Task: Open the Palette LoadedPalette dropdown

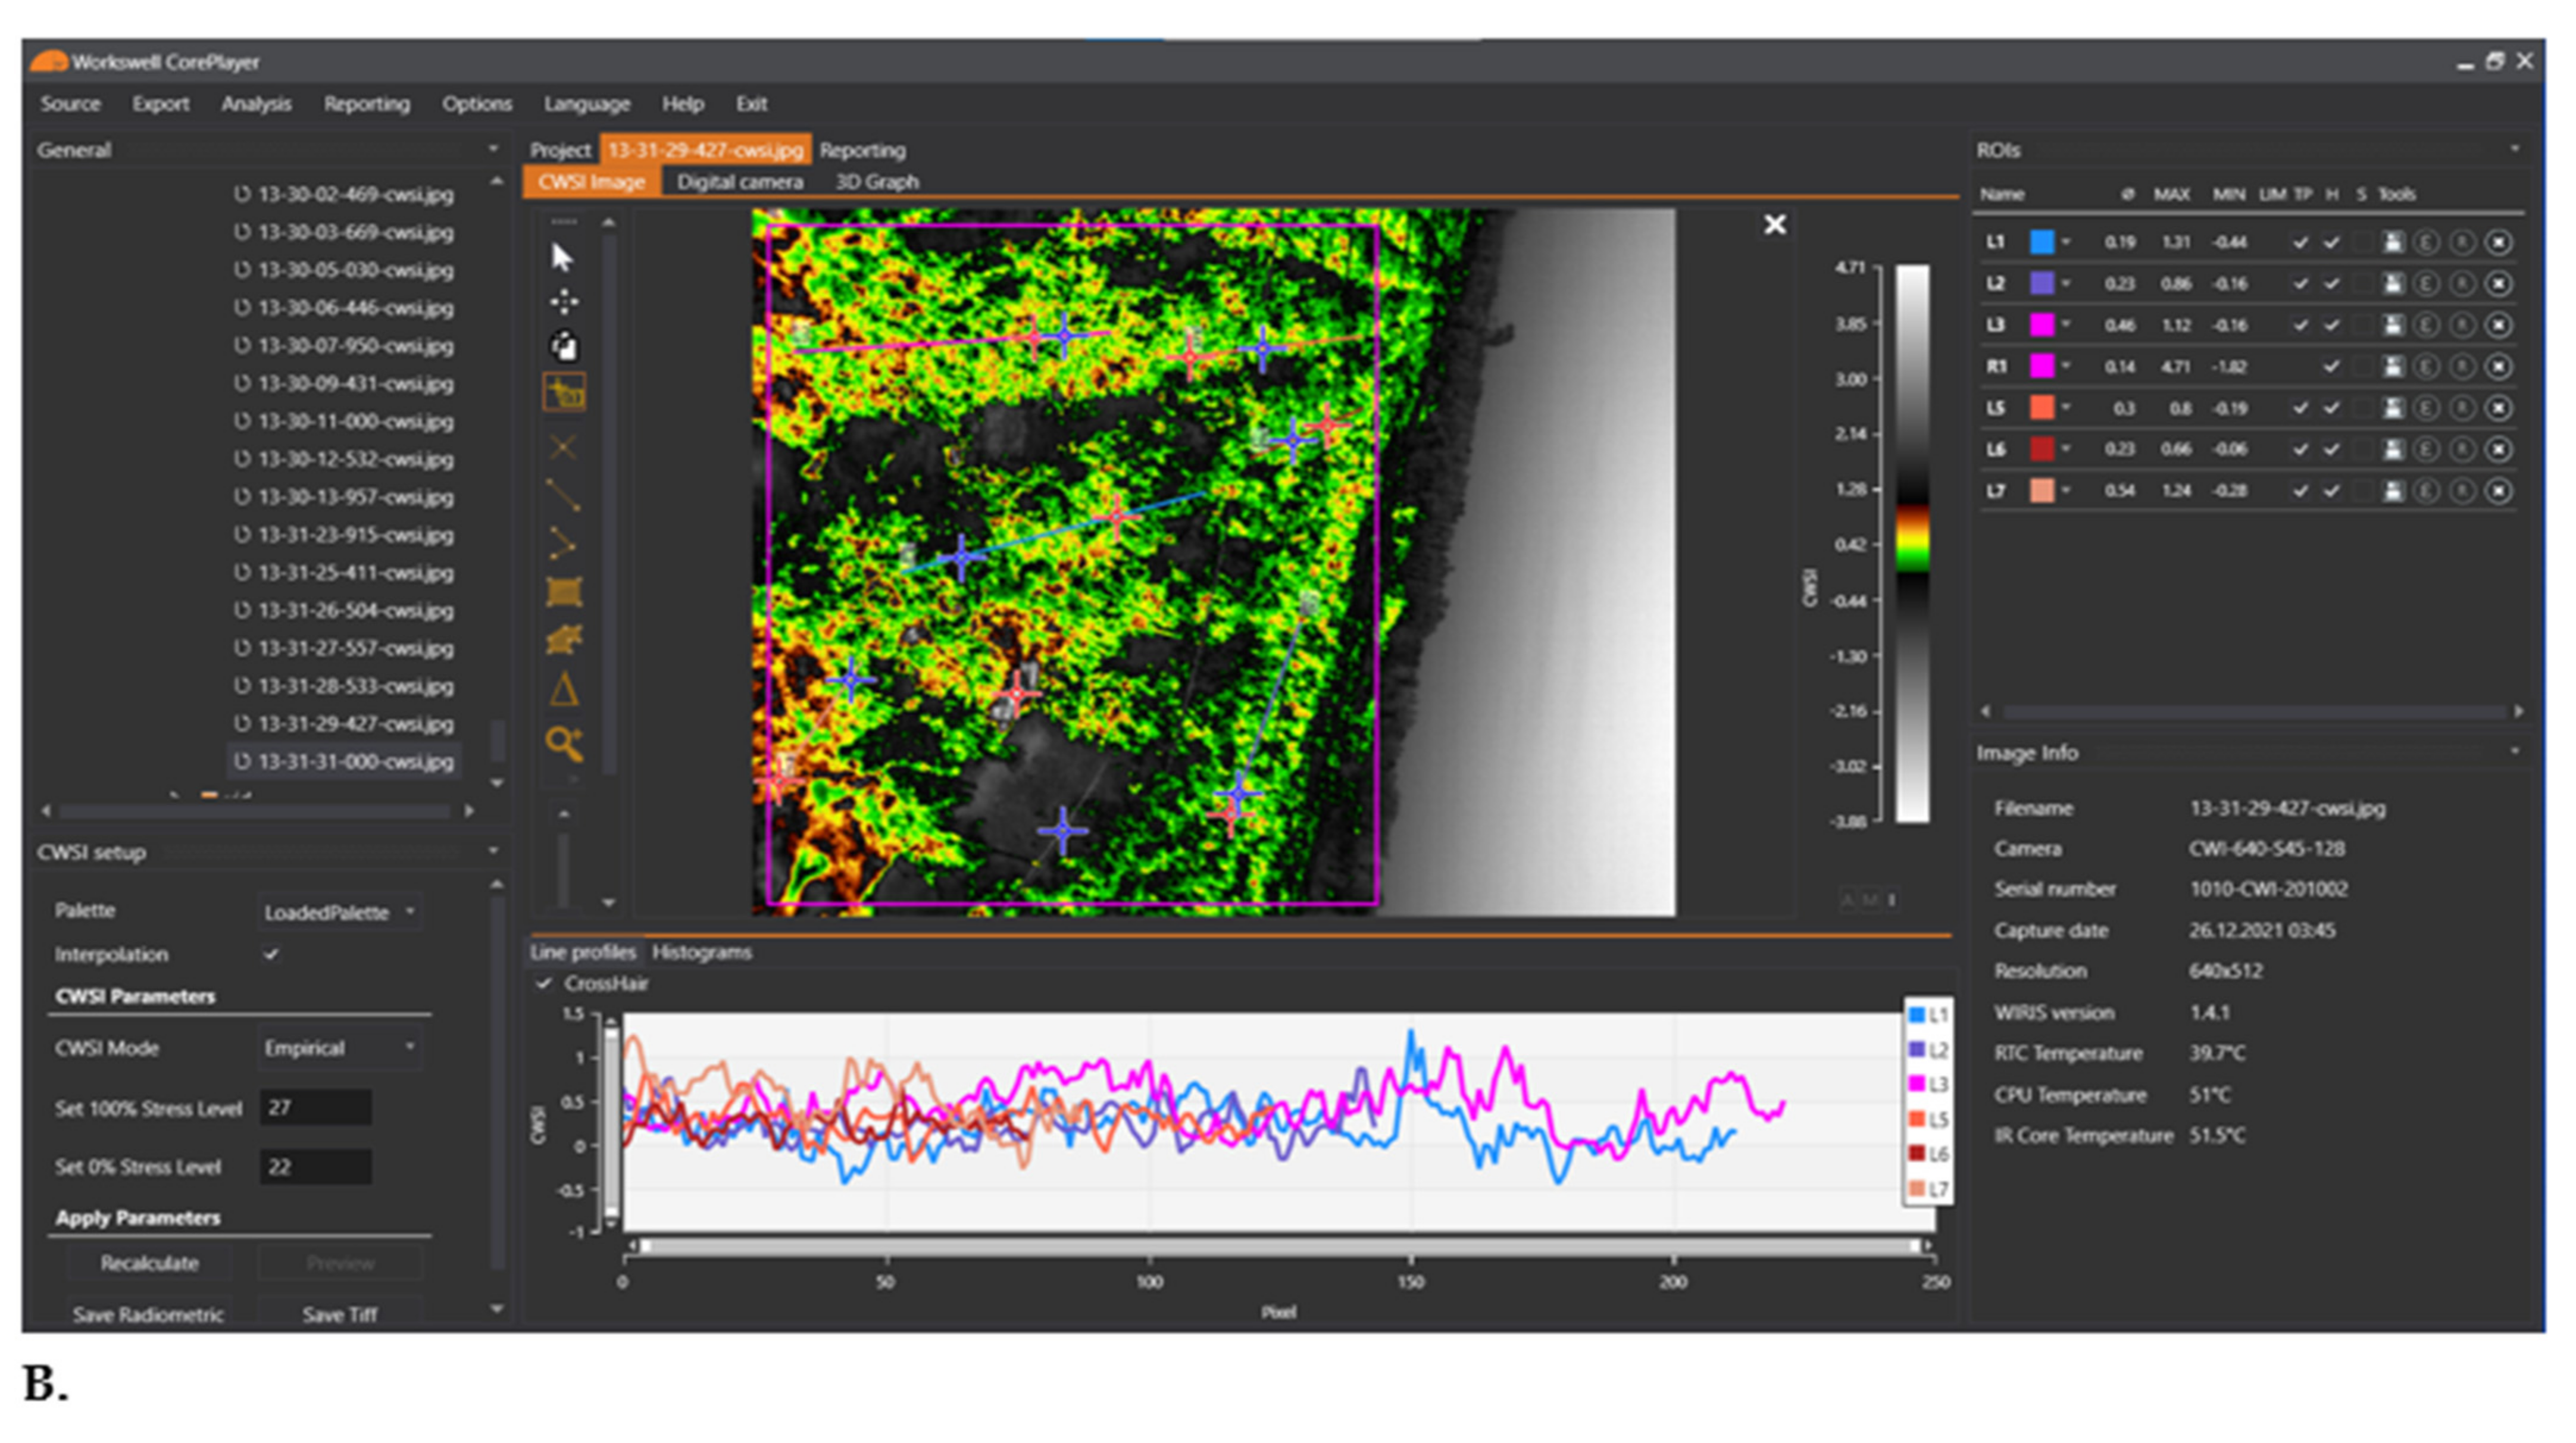Action: coord(339,912)
